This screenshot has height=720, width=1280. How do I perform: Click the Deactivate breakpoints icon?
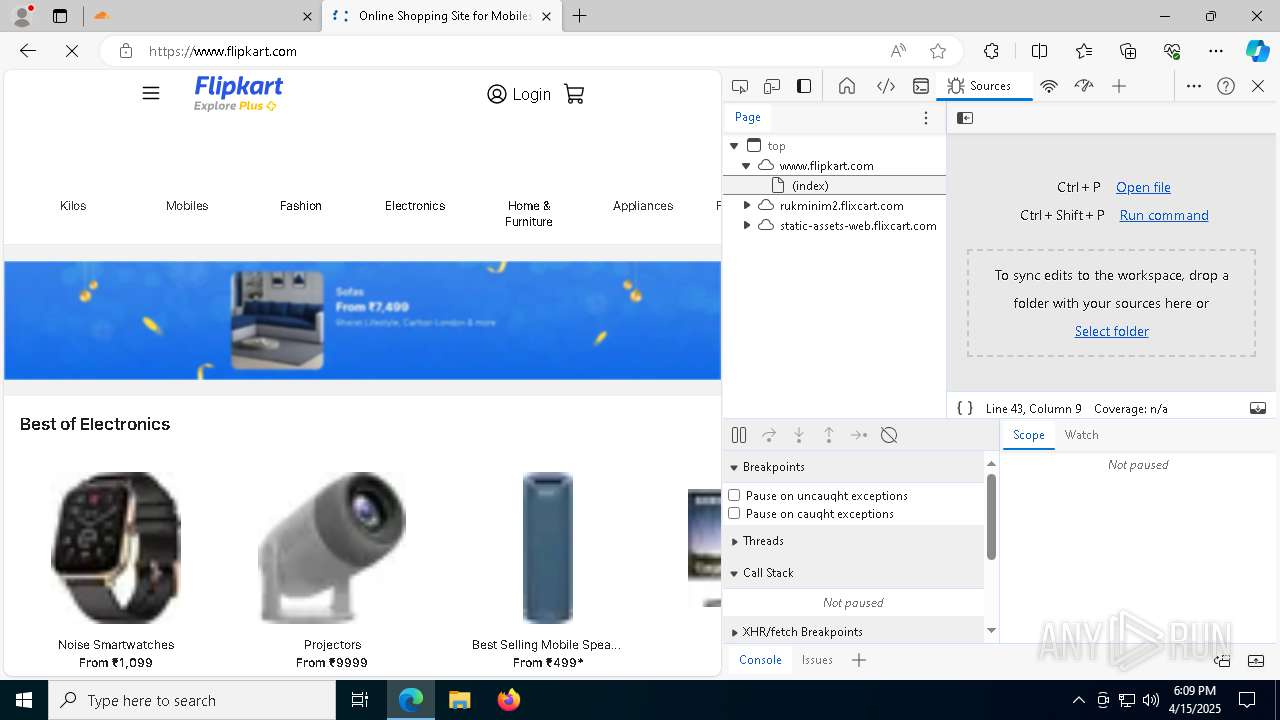tap(889, 435)
